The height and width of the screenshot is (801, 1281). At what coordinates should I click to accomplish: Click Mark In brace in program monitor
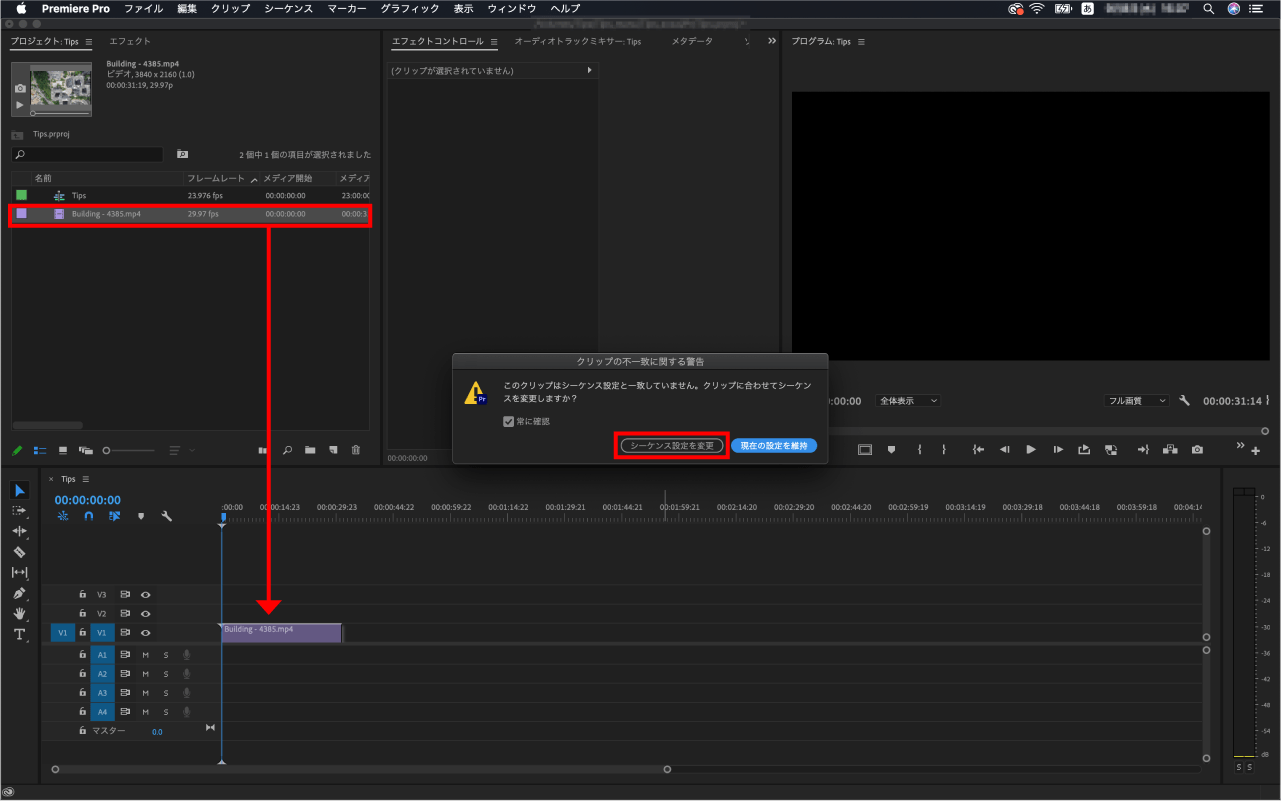pos(919,450)
